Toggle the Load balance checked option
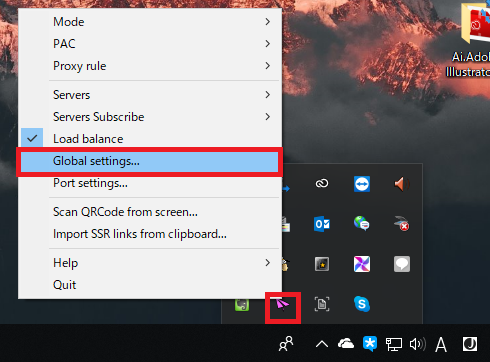This screenshot has width=490, height=362. [150, 139]
